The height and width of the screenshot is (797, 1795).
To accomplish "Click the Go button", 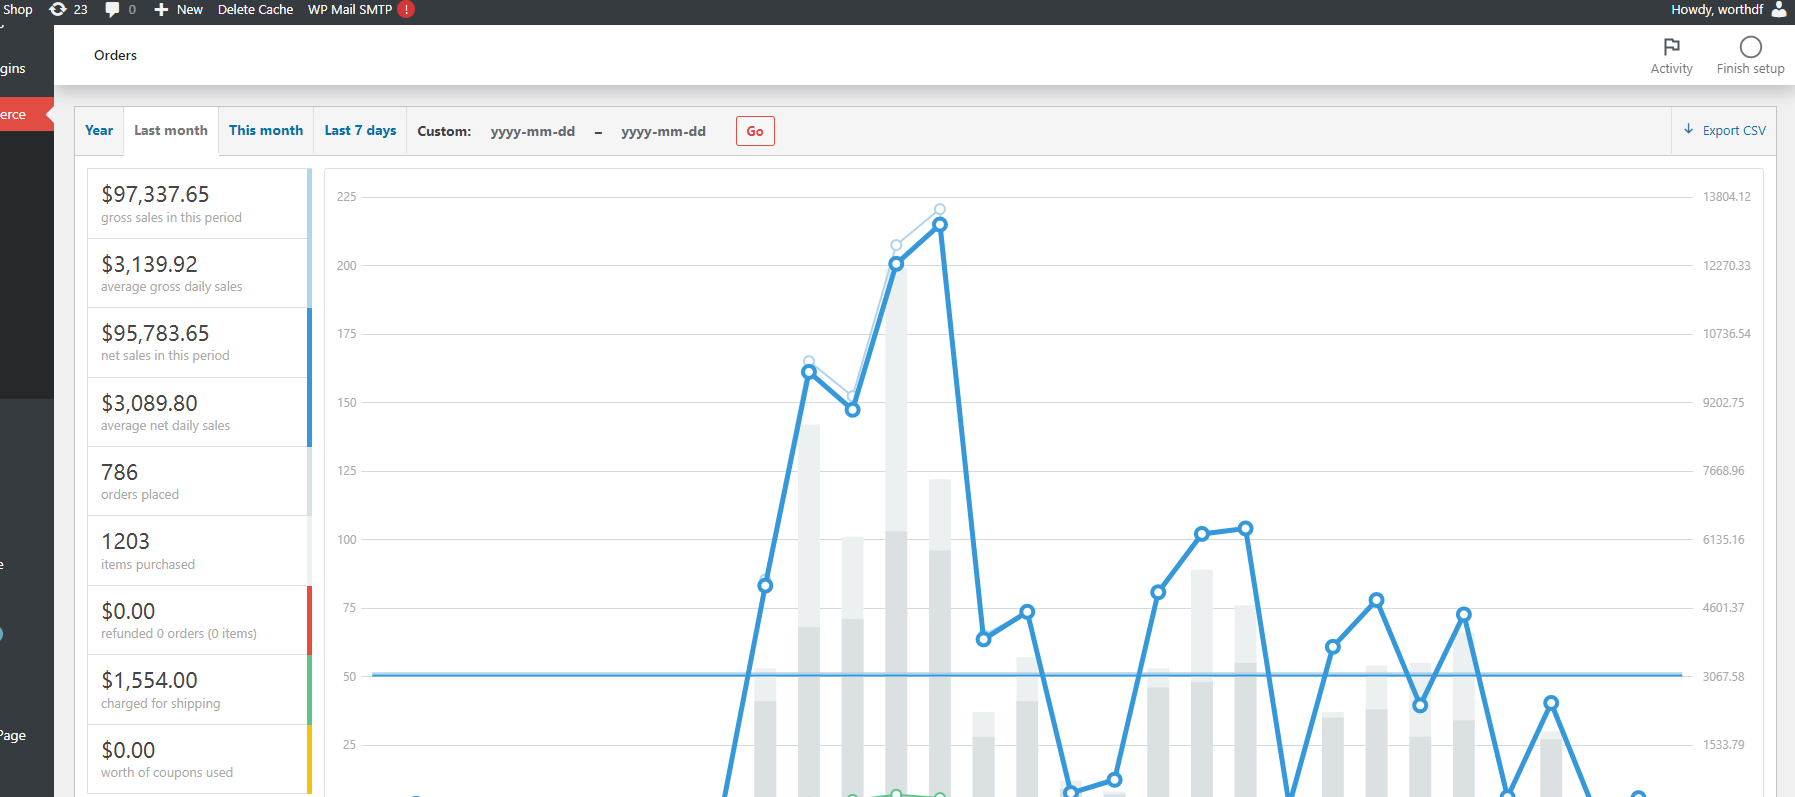I will point(755,131).
